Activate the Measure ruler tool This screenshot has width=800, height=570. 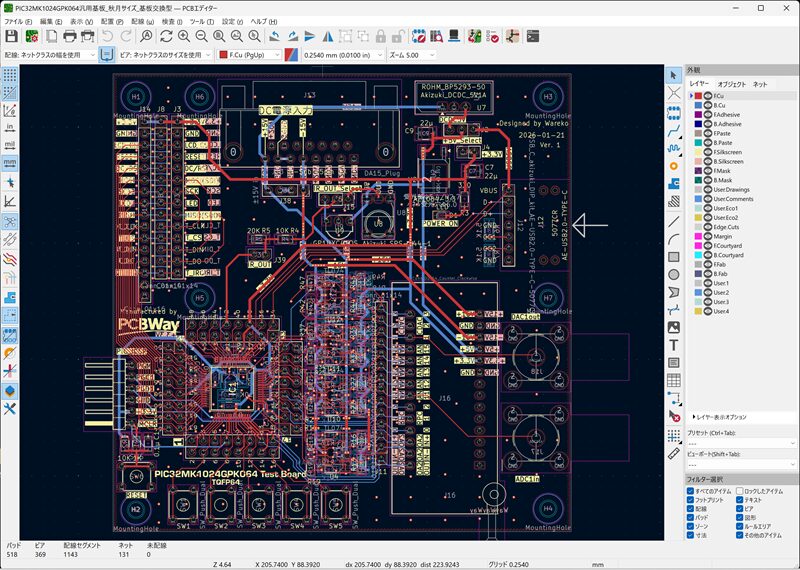tap(673, 453)
